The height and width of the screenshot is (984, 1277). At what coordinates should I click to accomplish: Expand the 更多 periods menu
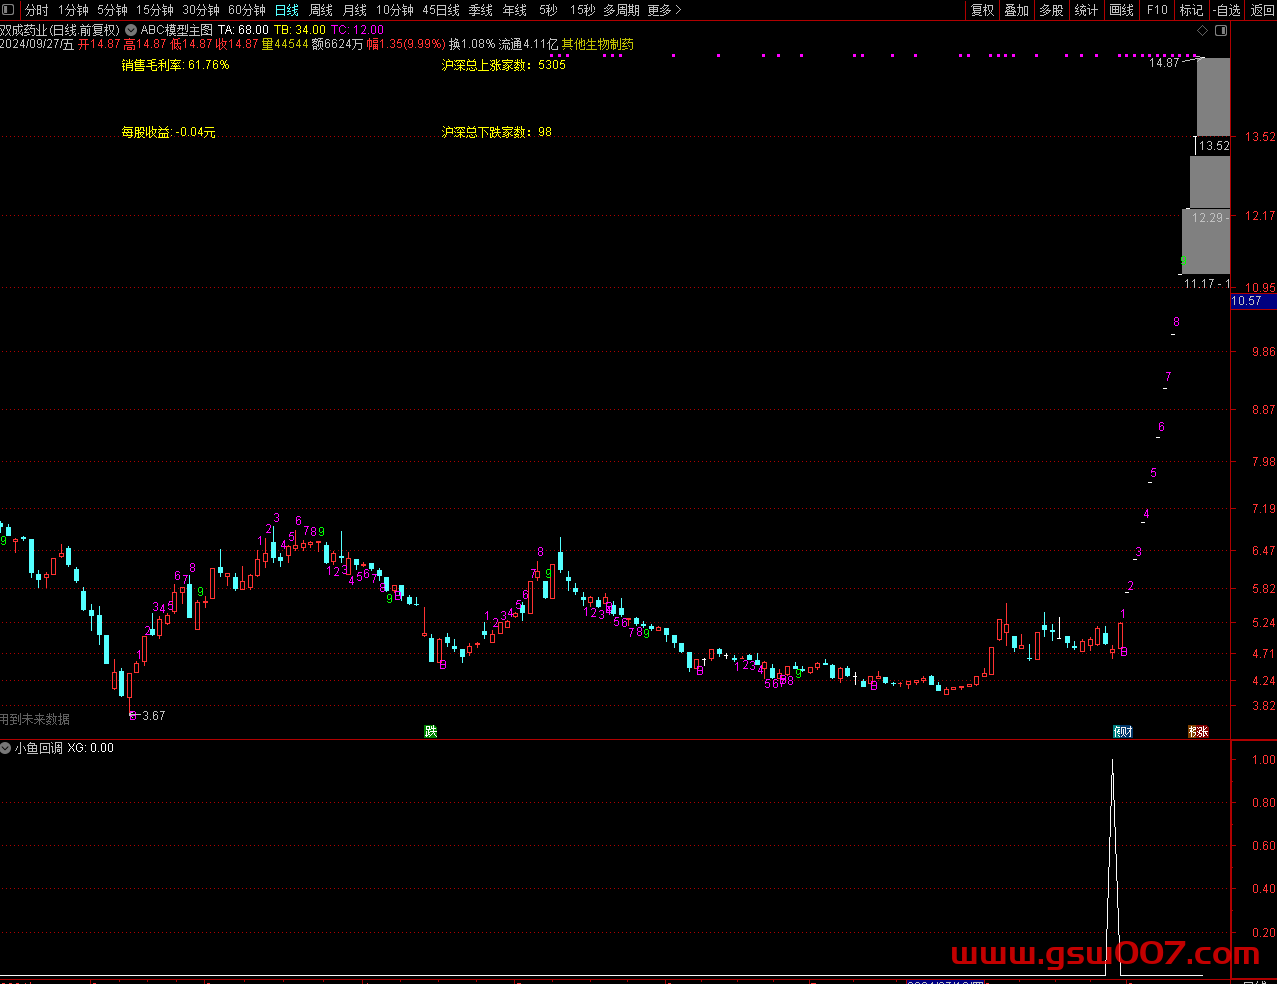[x=664, y=10]
